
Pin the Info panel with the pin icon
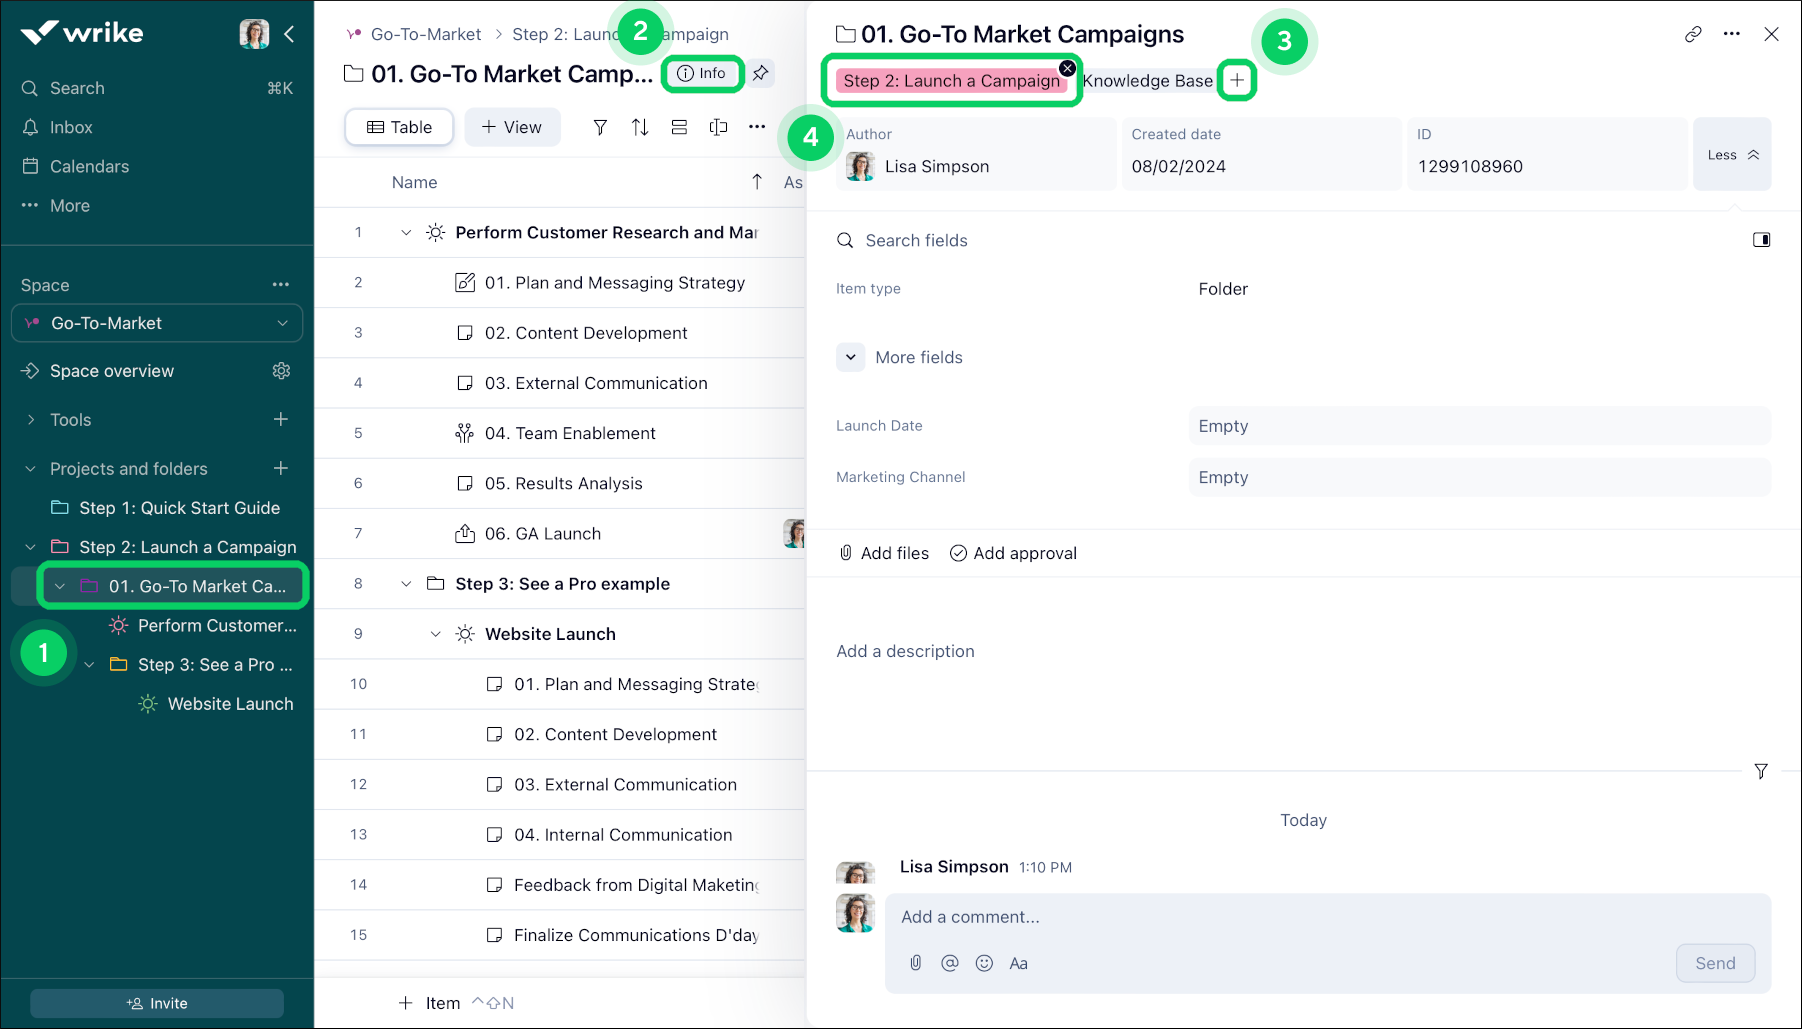click(760, 73)
